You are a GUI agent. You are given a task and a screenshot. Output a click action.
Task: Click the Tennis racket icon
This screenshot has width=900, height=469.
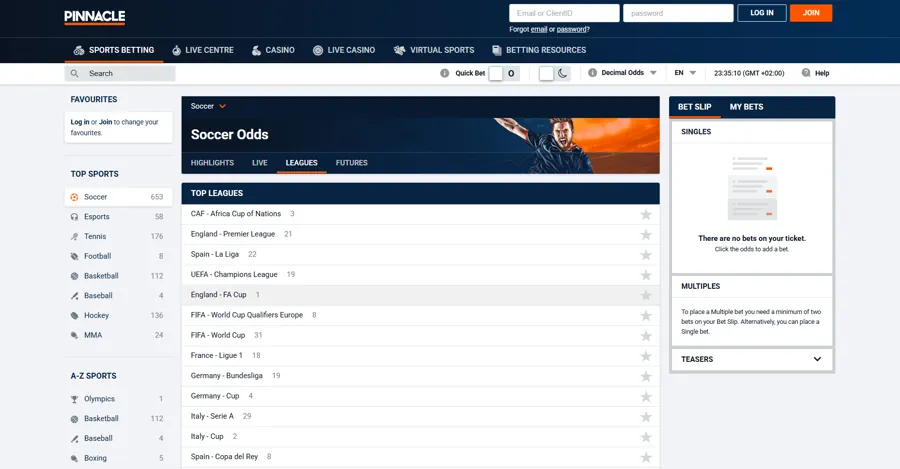[75, 237]
